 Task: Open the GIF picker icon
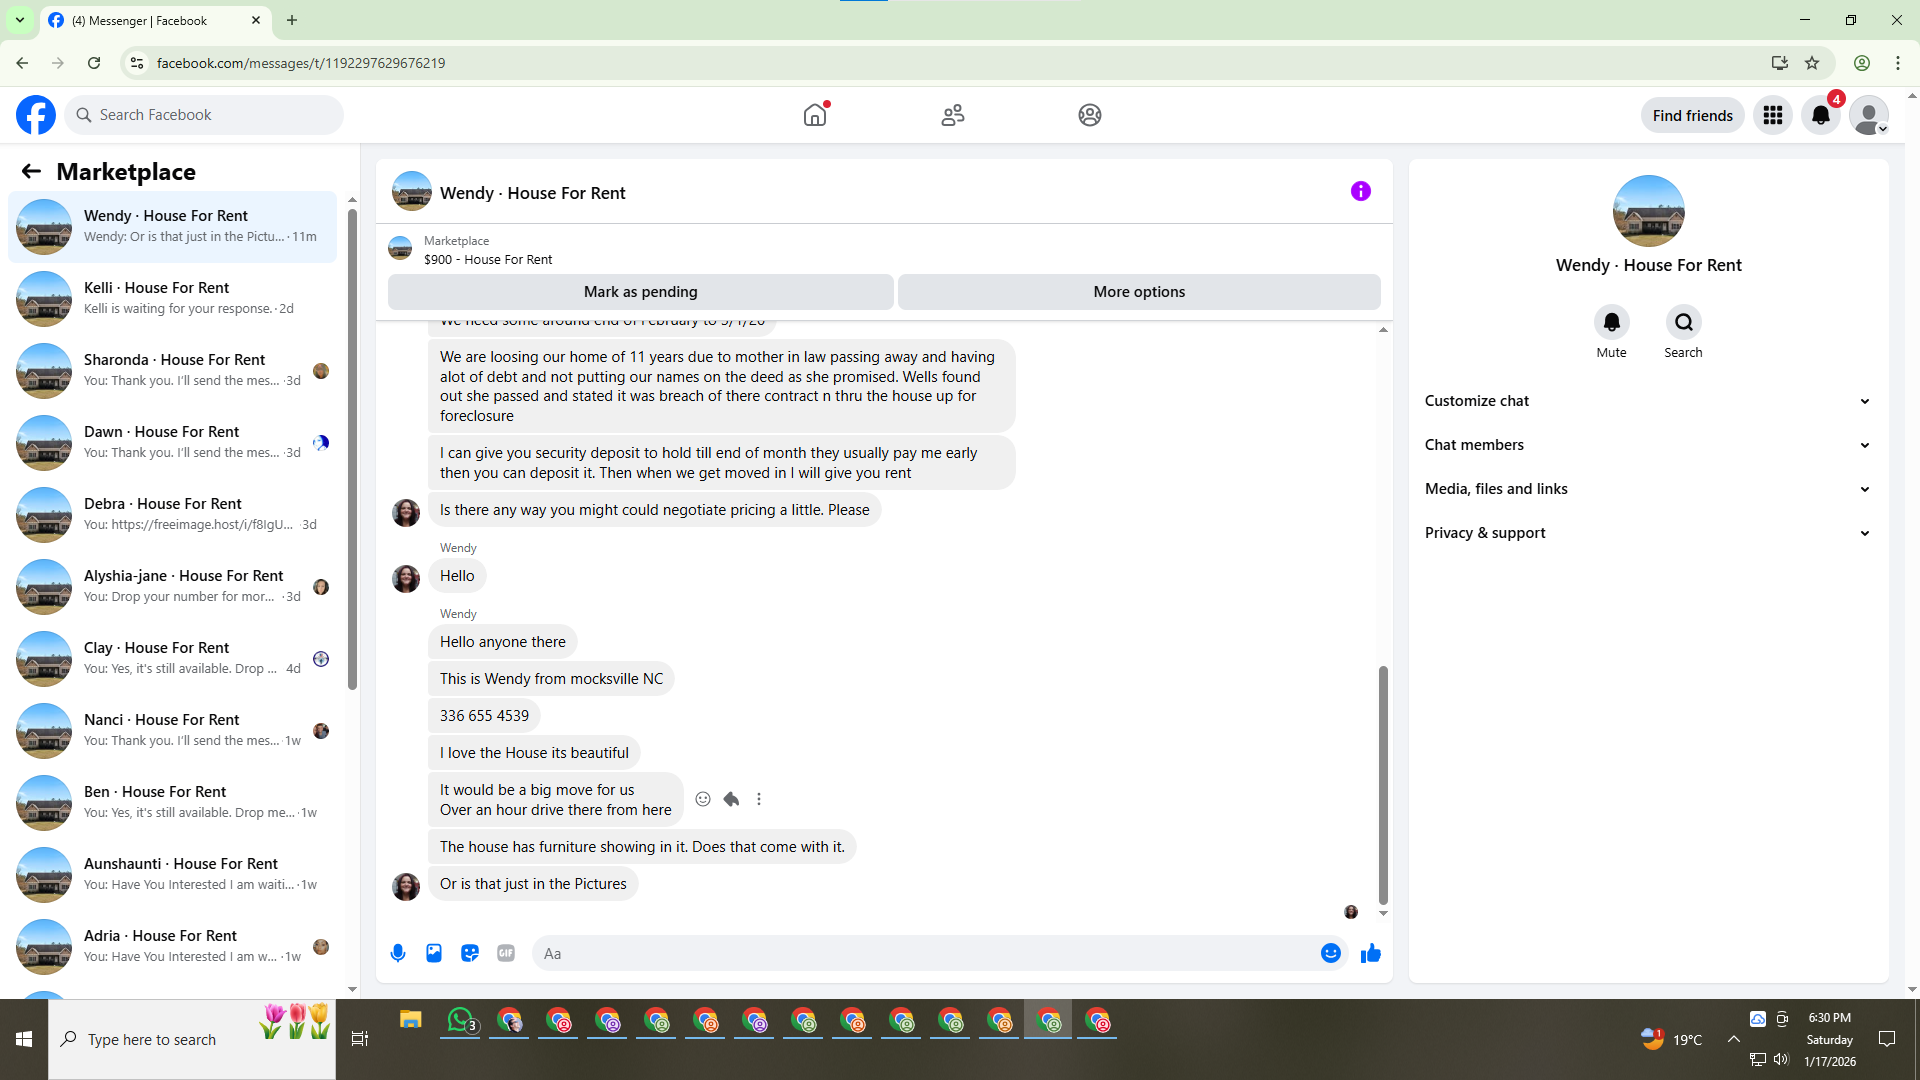coord(506,953)
